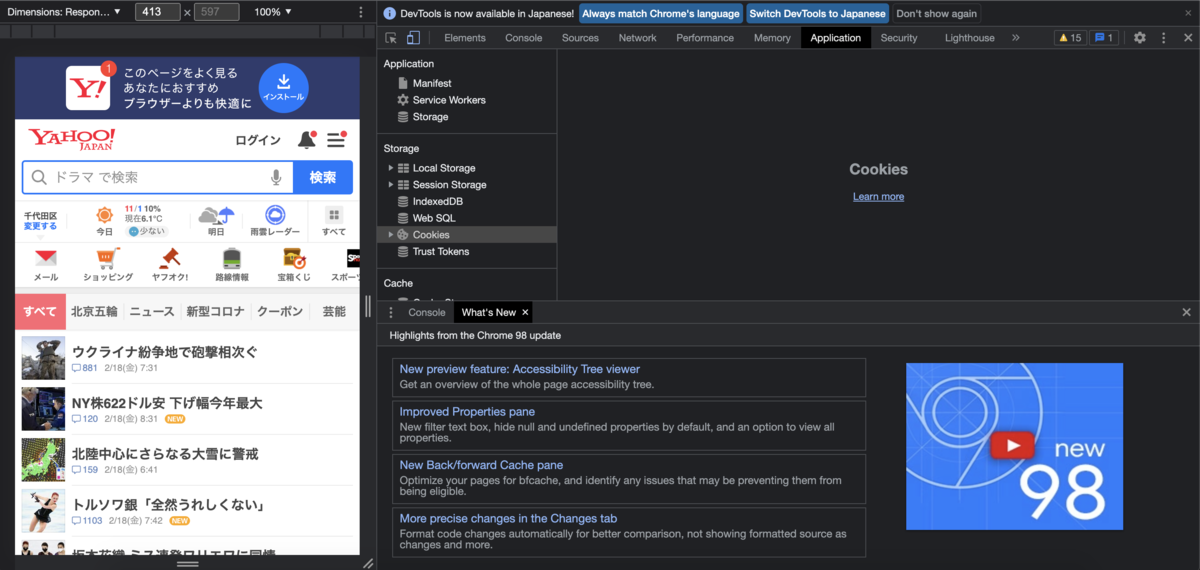Click the インストール install button

click(x=283, y=88)
